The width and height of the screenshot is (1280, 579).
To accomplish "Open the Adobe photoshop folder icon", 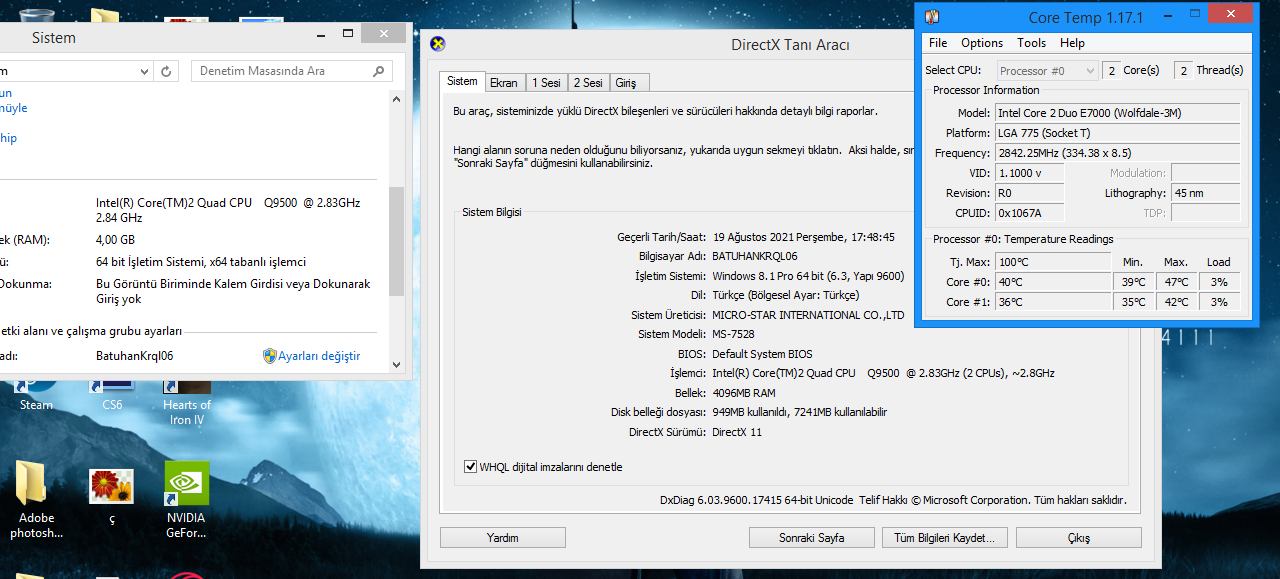I will tap(36, 499).
